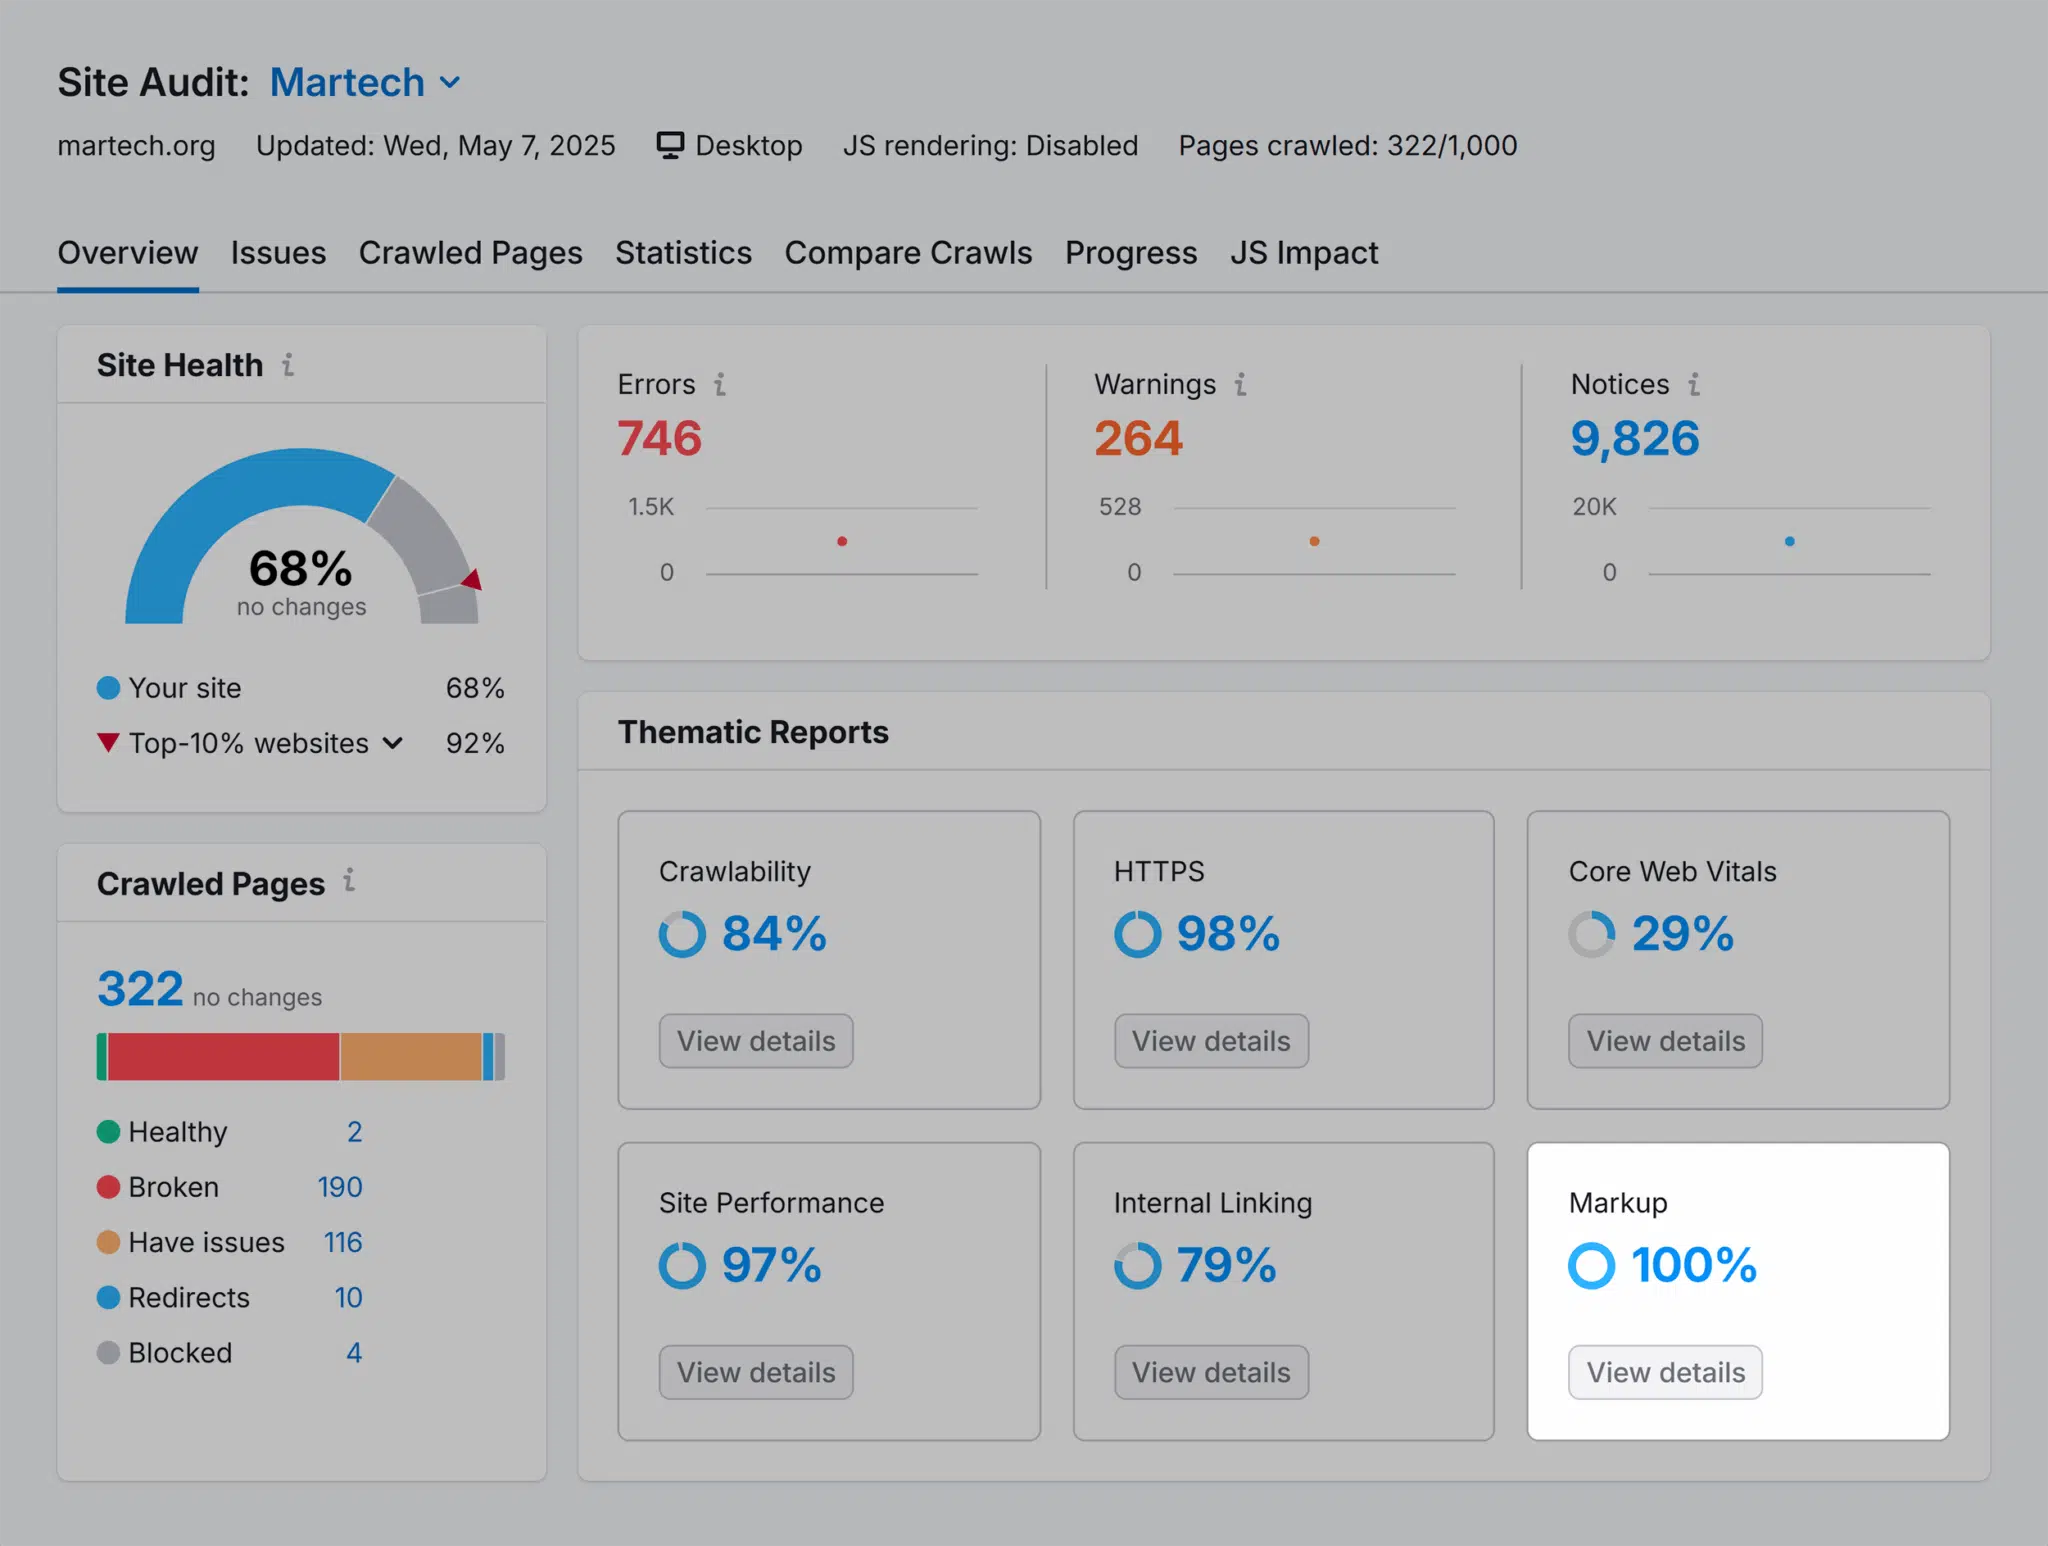Click the Updated: Wed, May 7, 2025 text

[435, 146]
